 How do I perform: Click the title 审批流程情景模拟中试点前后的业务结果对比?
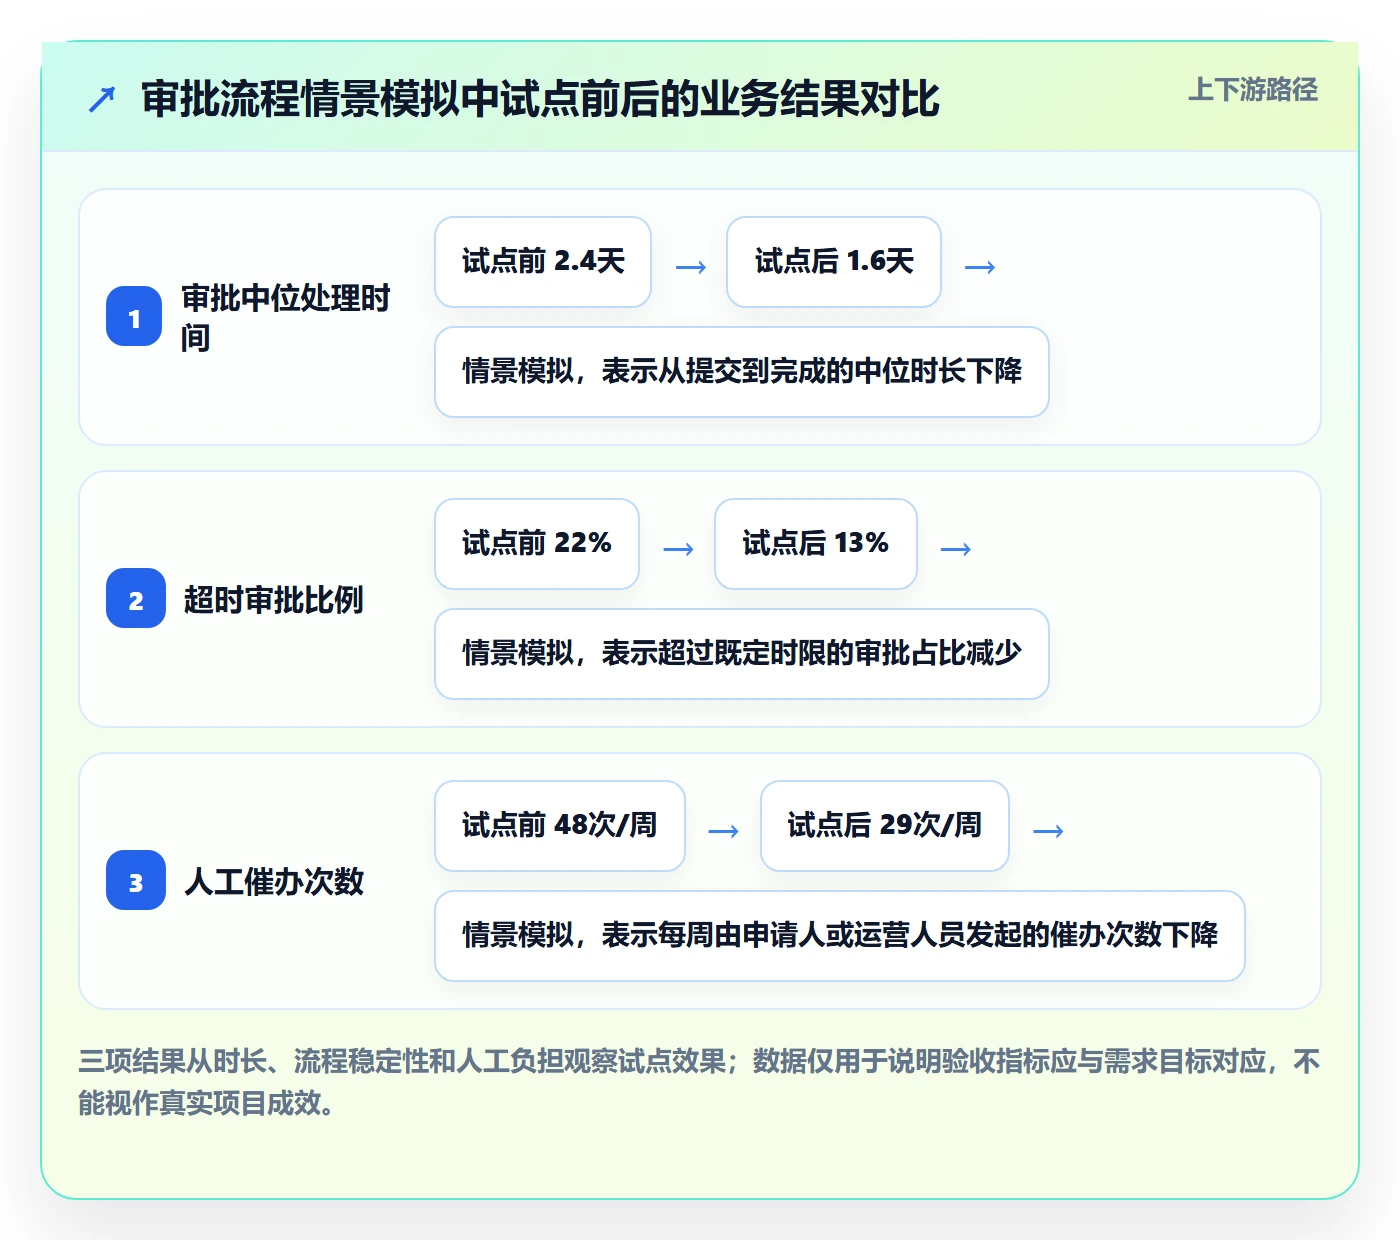tap(541, 99)
